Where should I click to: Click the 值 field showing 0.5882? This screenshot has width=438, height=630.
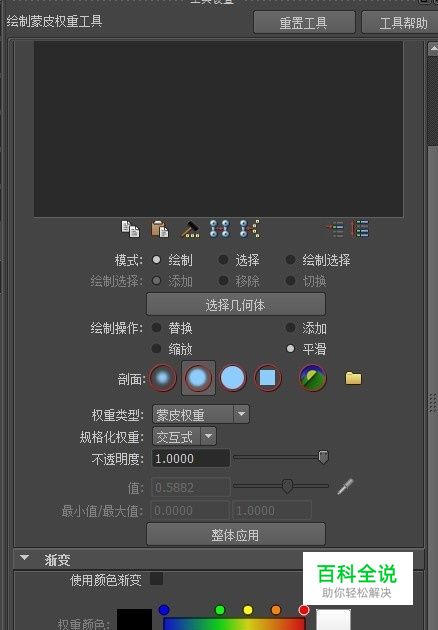coord(191,487)
